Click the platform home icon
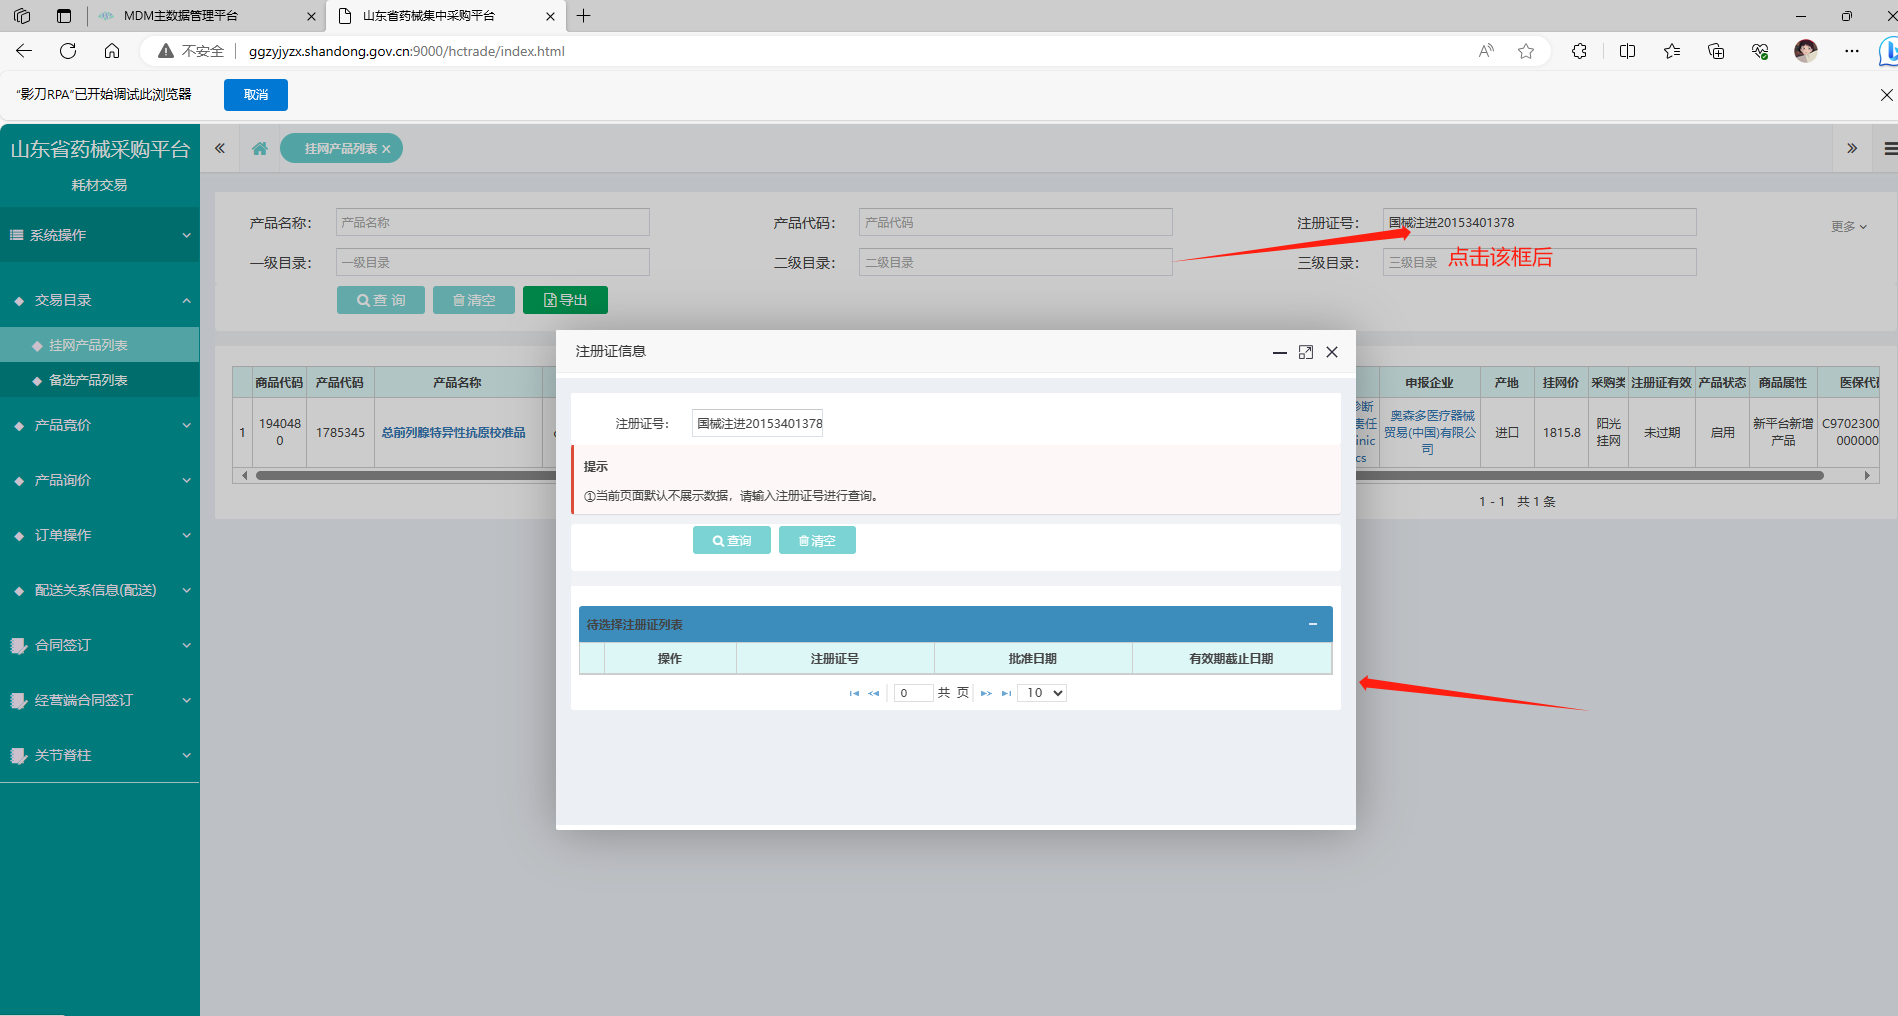1898x1016 pixels. (x=260, y=149)
